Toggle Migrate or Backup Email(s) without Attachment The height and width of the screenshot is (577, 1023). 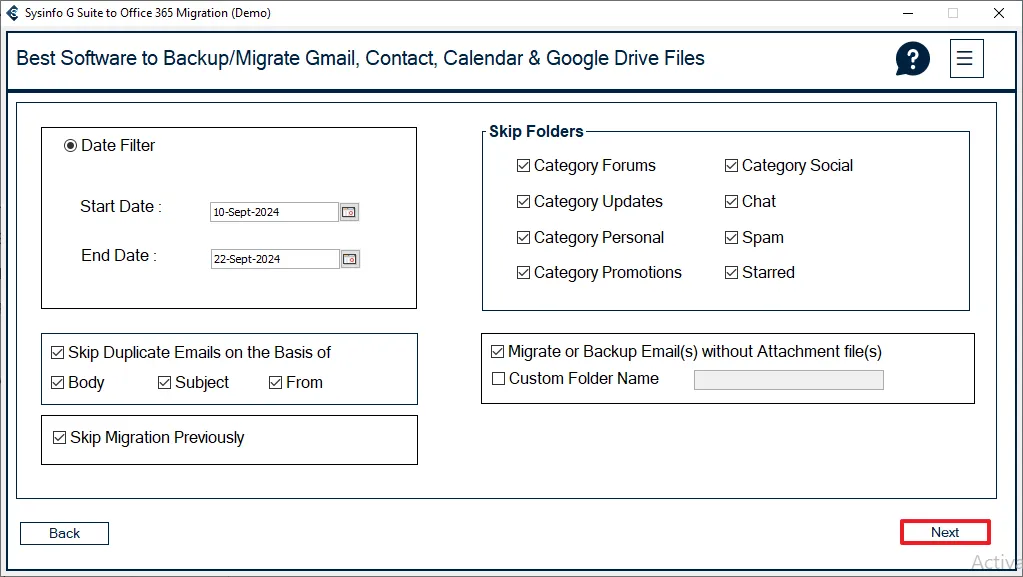pyautogui.click(x=498, y=352)
